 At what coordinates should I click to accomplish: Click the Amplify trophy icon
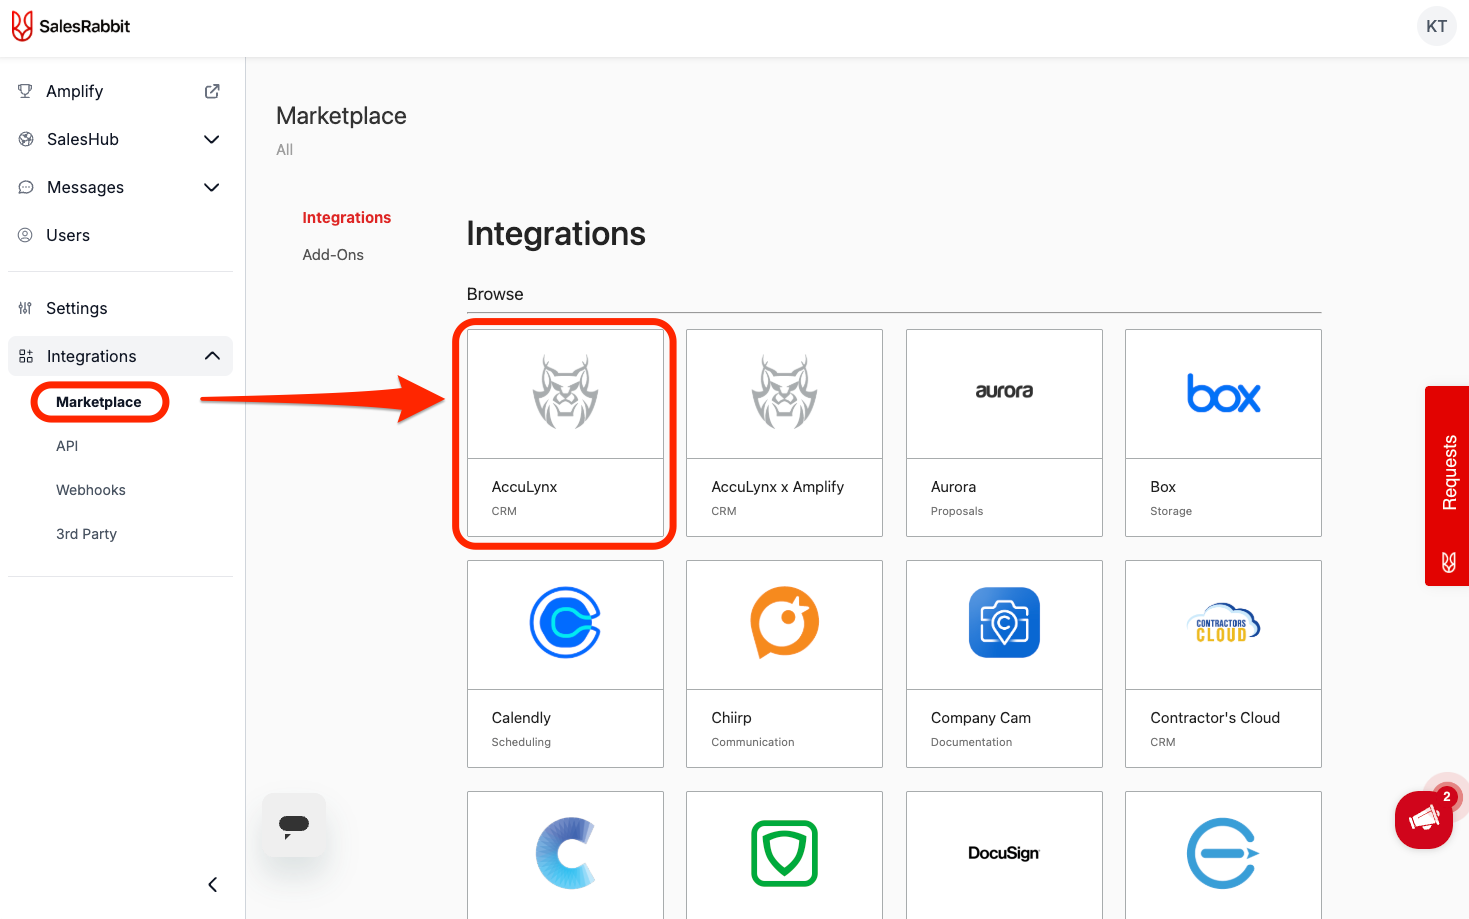(x=25, y=91)
